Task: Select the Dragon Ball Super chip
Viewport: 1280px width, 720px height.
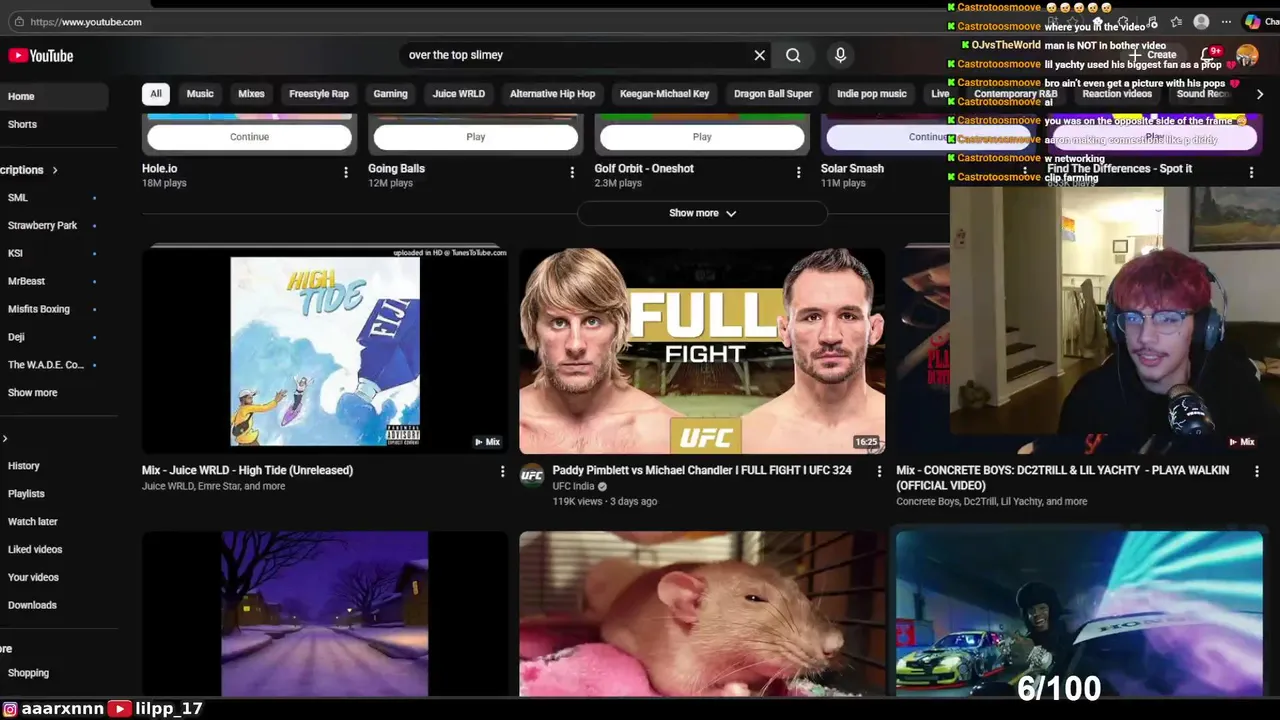Action: coord(773,94)
